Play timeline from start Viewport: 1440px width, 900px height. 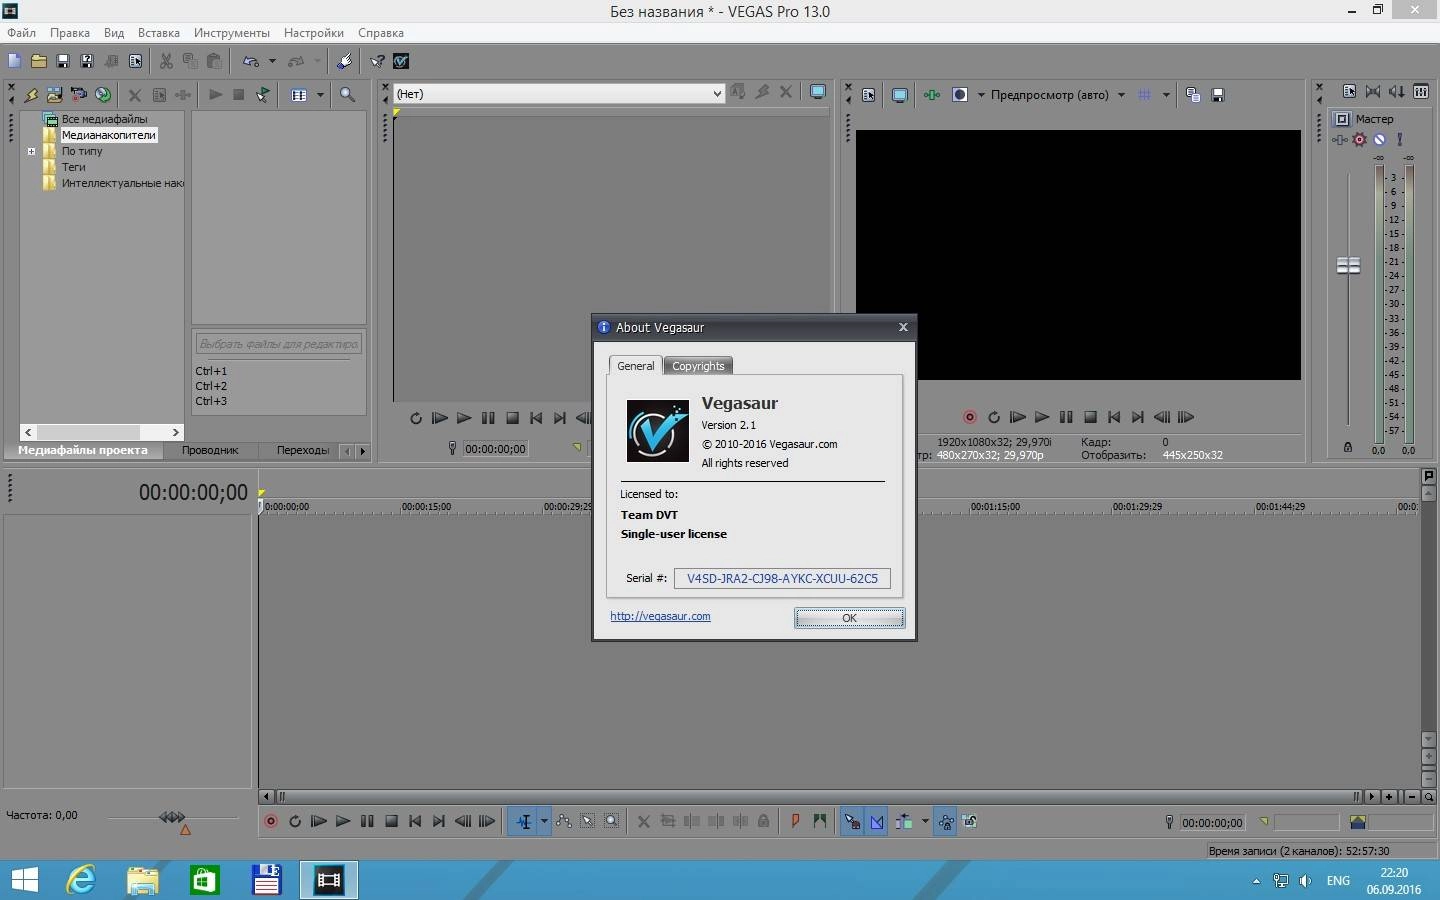click(x=319, y=821)
